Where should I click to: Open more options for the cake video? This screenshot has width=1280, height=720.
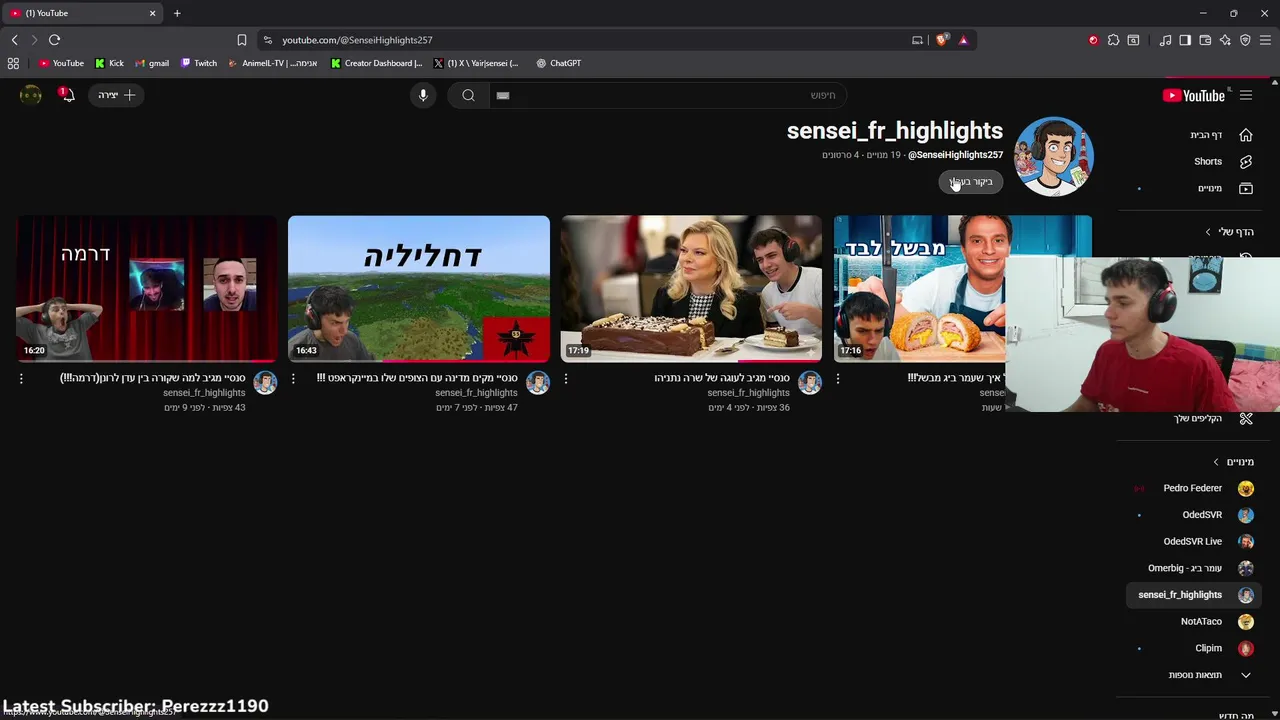566,379
